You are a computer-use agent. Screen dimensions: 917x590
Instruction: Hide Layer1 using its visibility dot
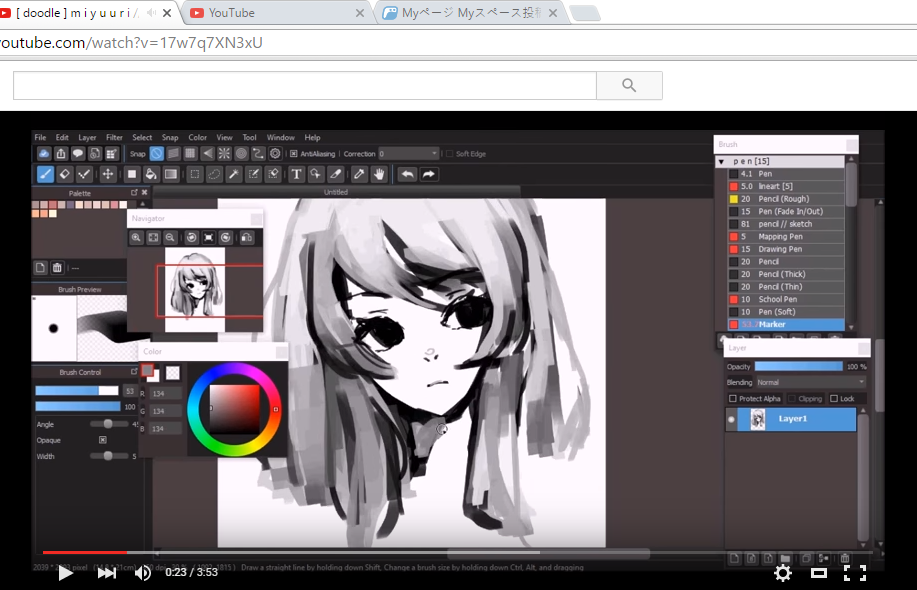click(731, 419)
